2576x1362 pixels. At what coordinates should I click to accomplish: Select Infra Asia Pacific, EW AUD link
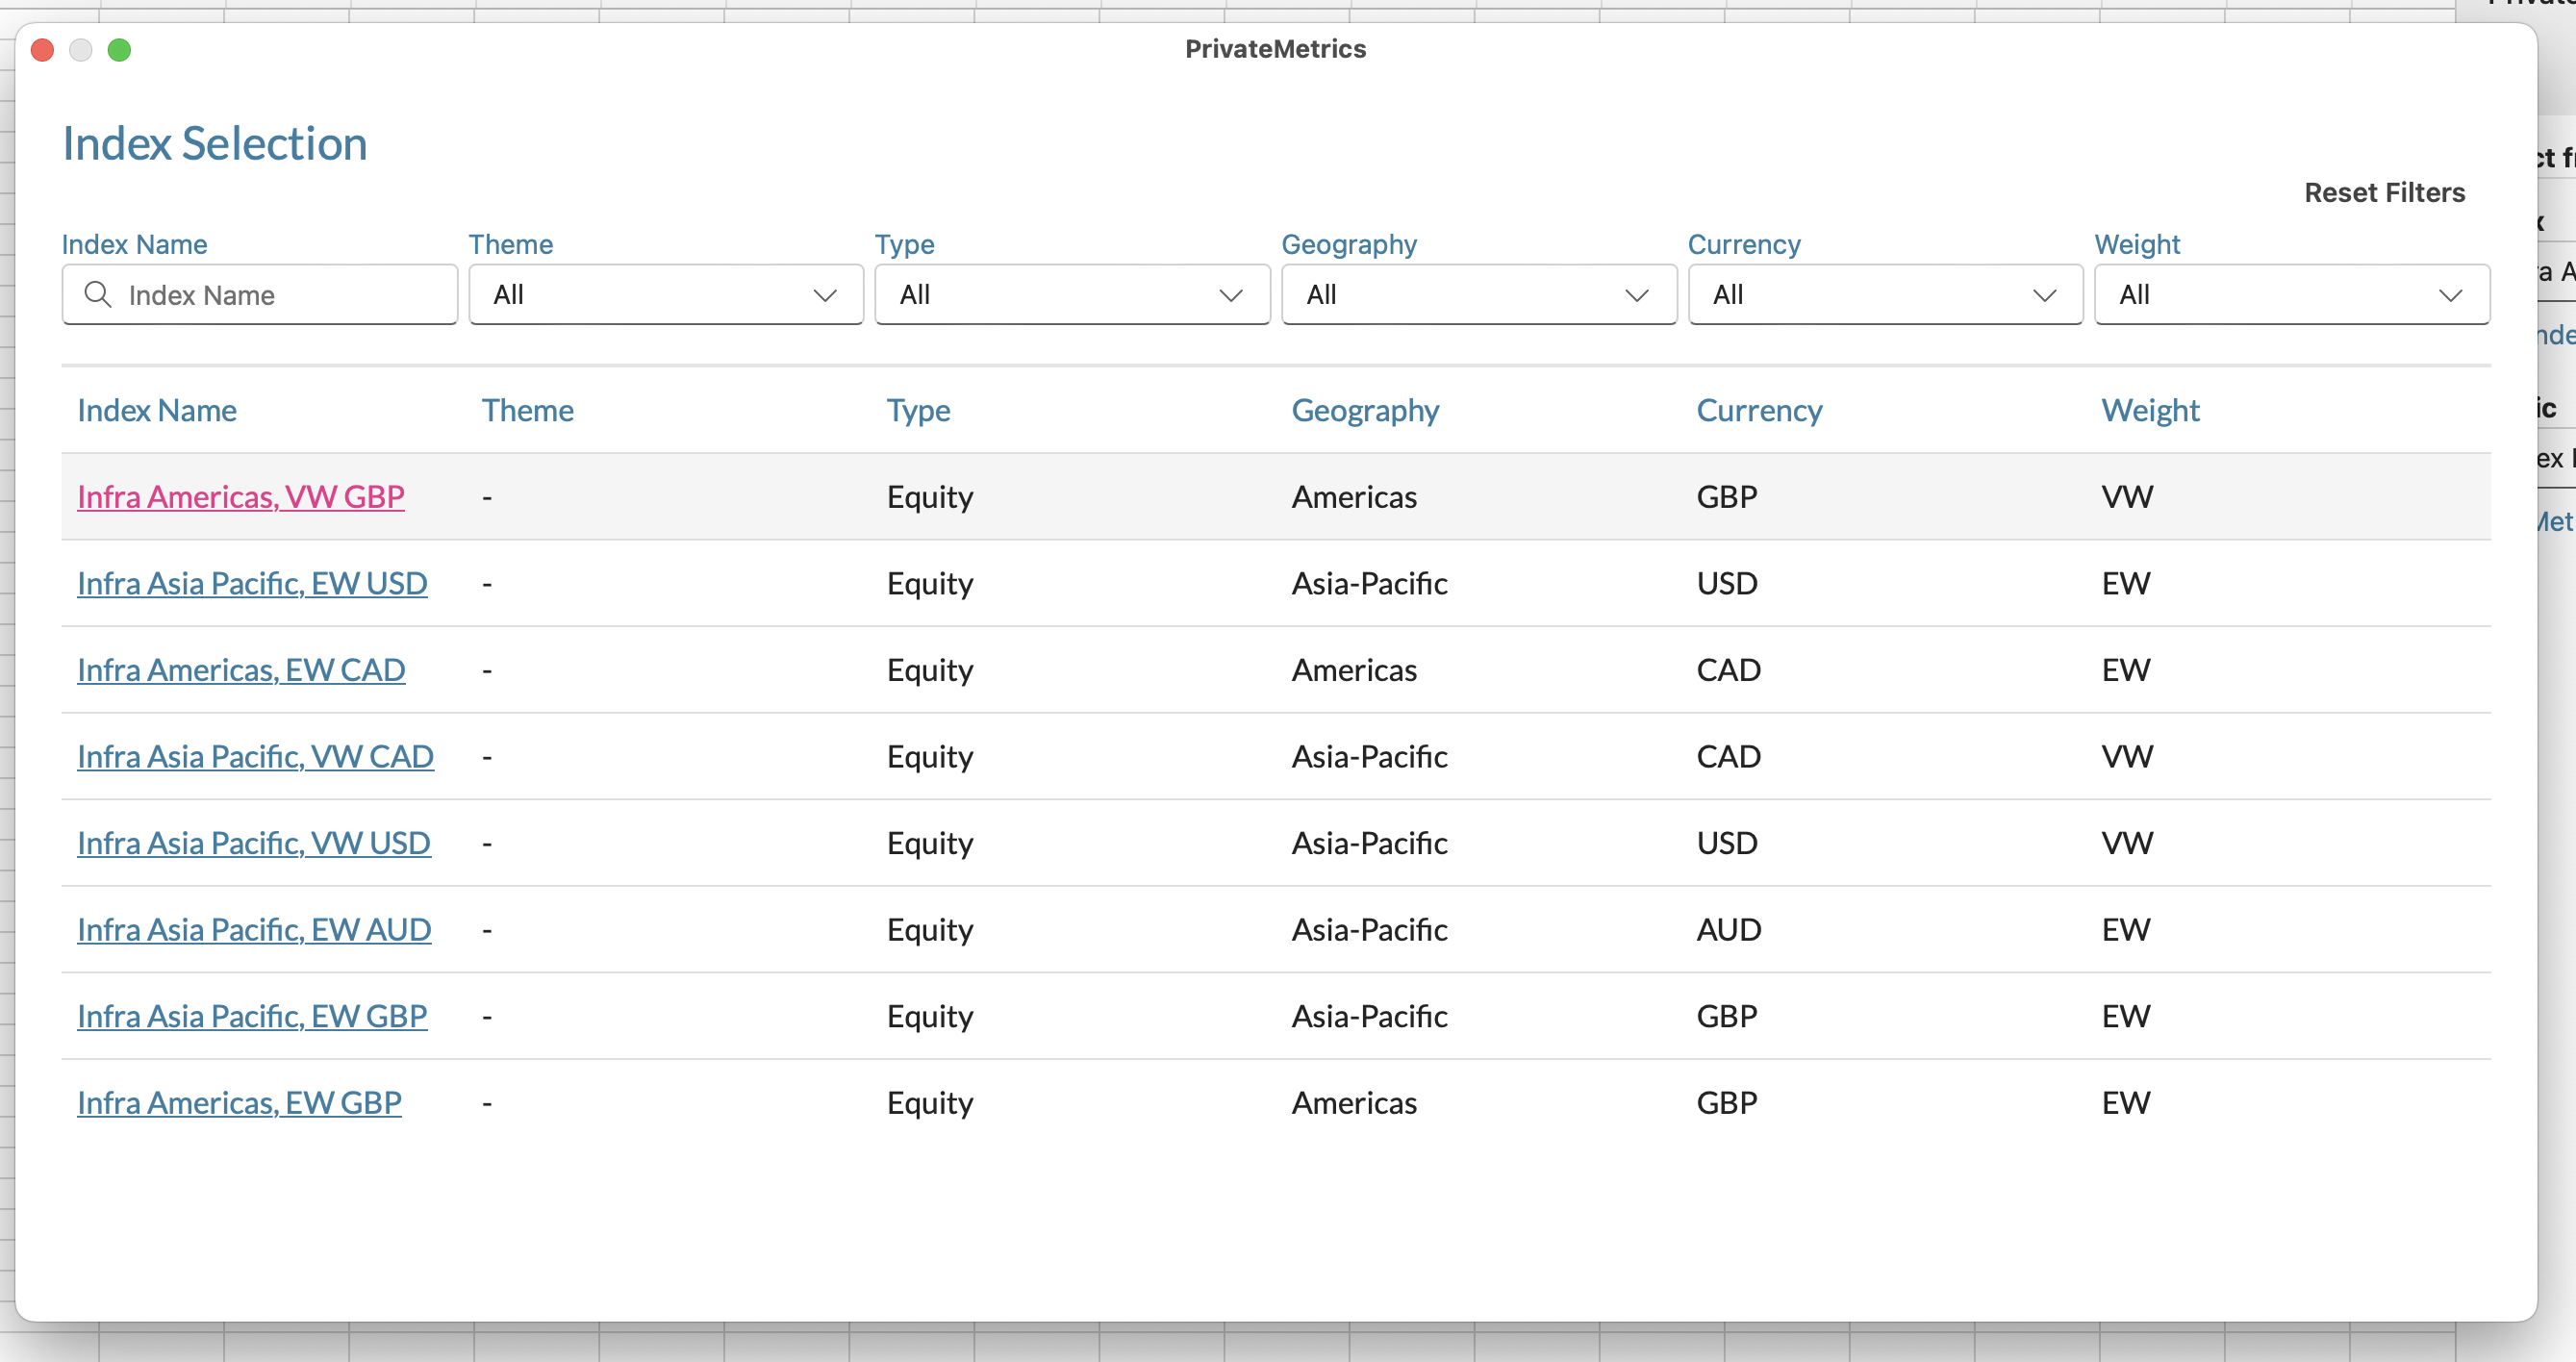pos(254,930)
